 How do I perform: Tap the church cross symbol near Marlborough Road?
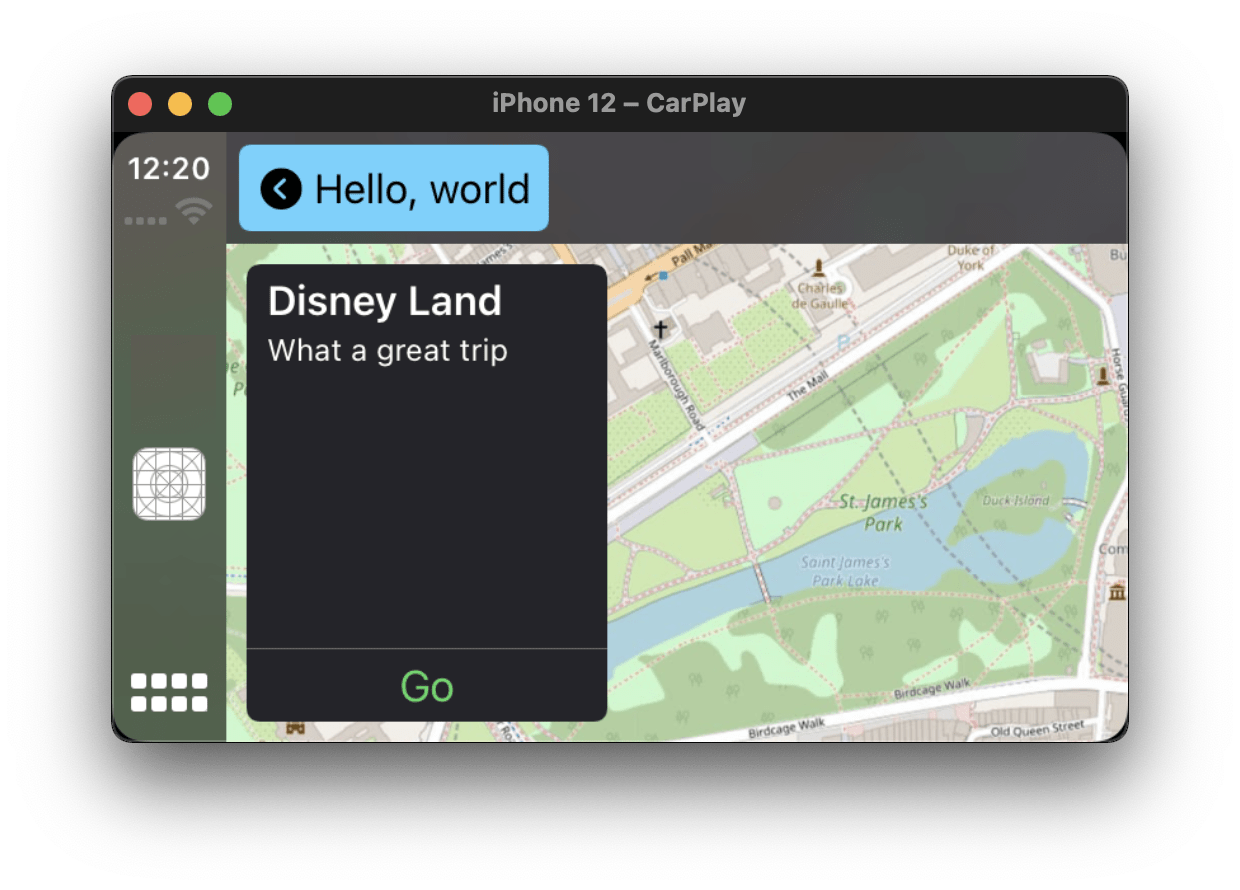pyautogui.click(x=659, y=327)
